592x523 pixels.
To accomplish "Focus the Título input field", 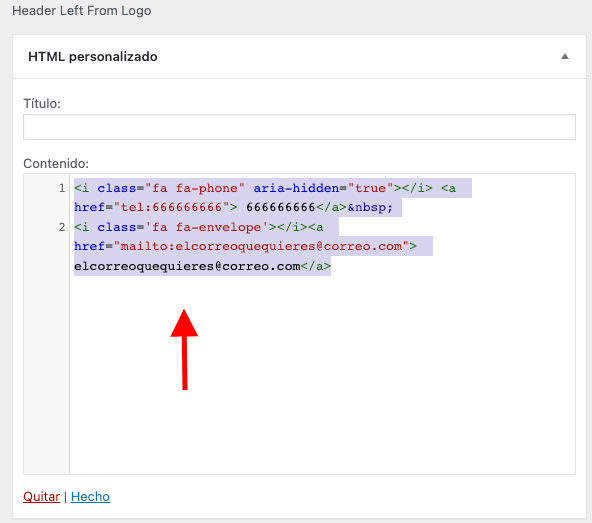I will (299, 127).
